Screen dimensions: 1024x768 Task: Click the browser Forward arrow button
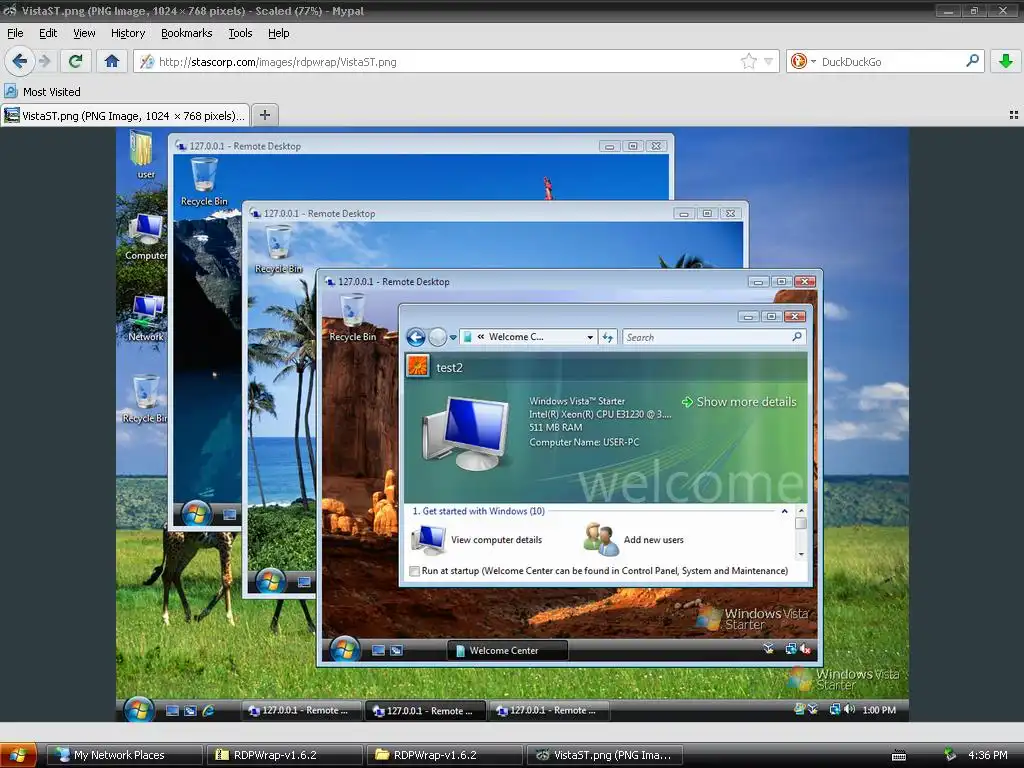44,61
